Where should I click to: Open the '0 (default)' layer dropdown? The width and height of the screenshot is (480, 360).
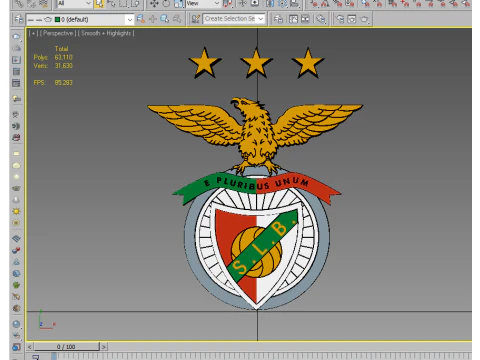point(80,20)
